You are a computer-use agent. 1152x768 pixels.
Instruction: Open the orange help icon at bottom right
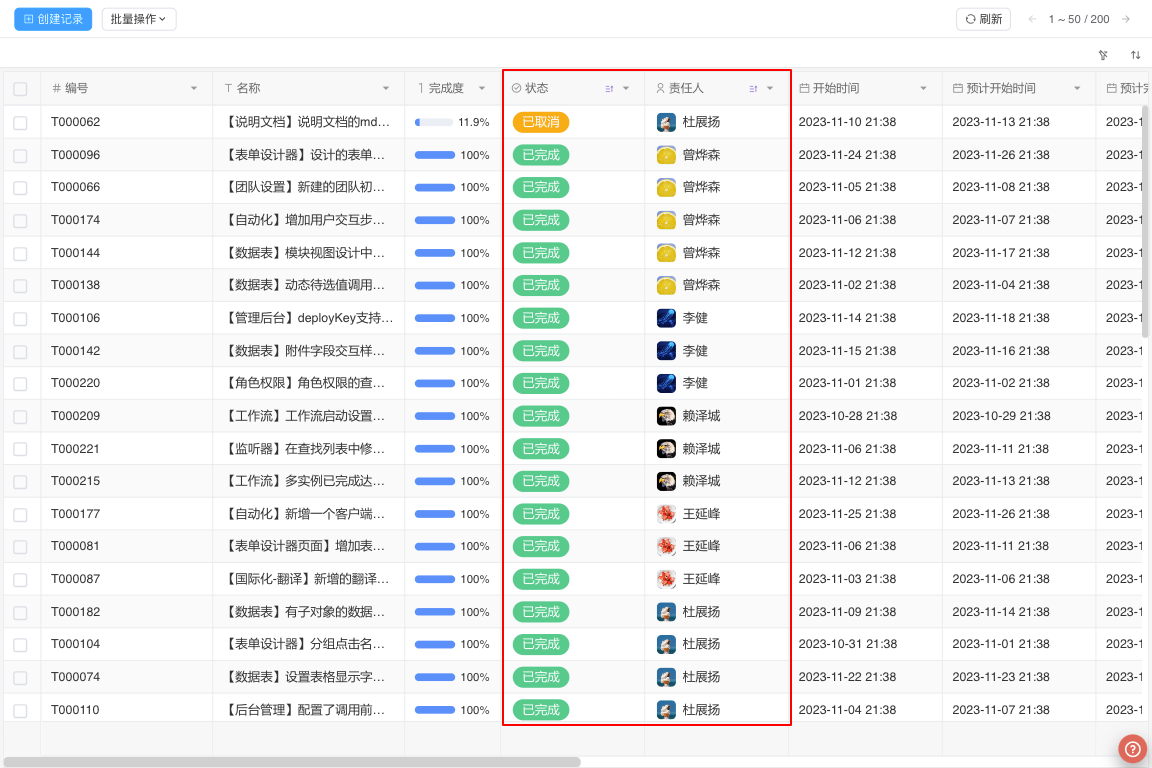click(x=1132, y=748)
